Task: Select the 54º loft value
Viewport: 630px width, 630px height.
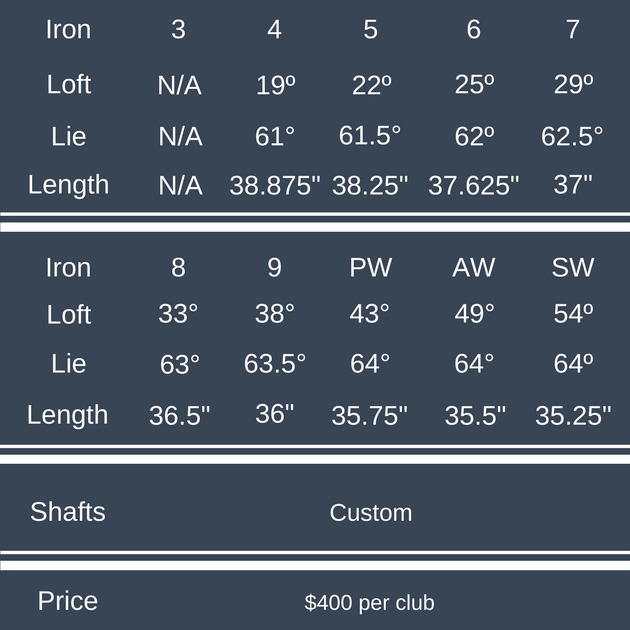Action: (x=573, y=314)
